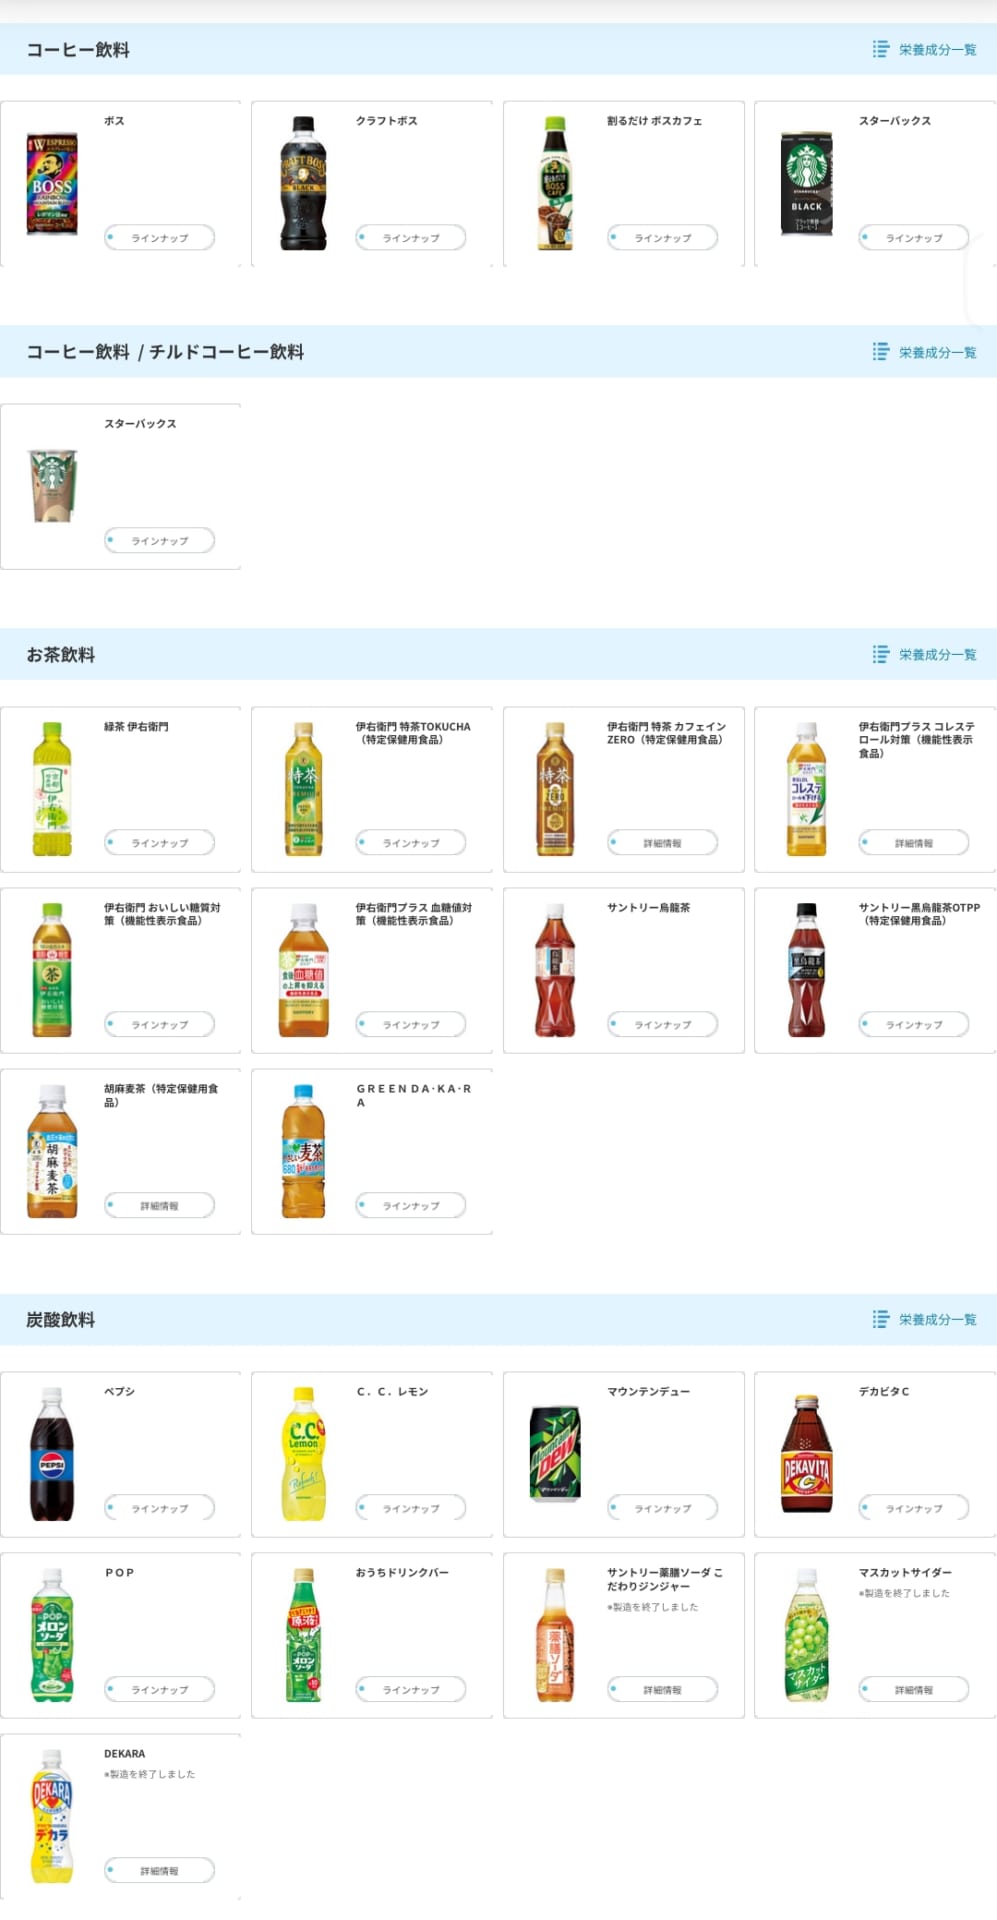
Task: Click the nutrition list icon in coffee section
Action: pos(880,49)
